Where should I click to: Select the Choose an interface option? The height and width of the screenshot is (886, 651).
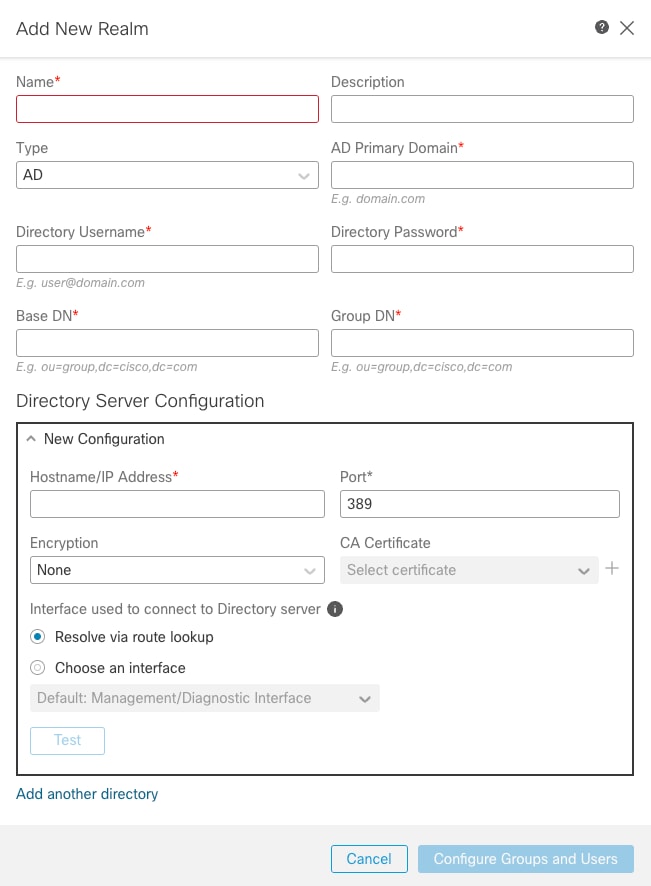[37, 668]
